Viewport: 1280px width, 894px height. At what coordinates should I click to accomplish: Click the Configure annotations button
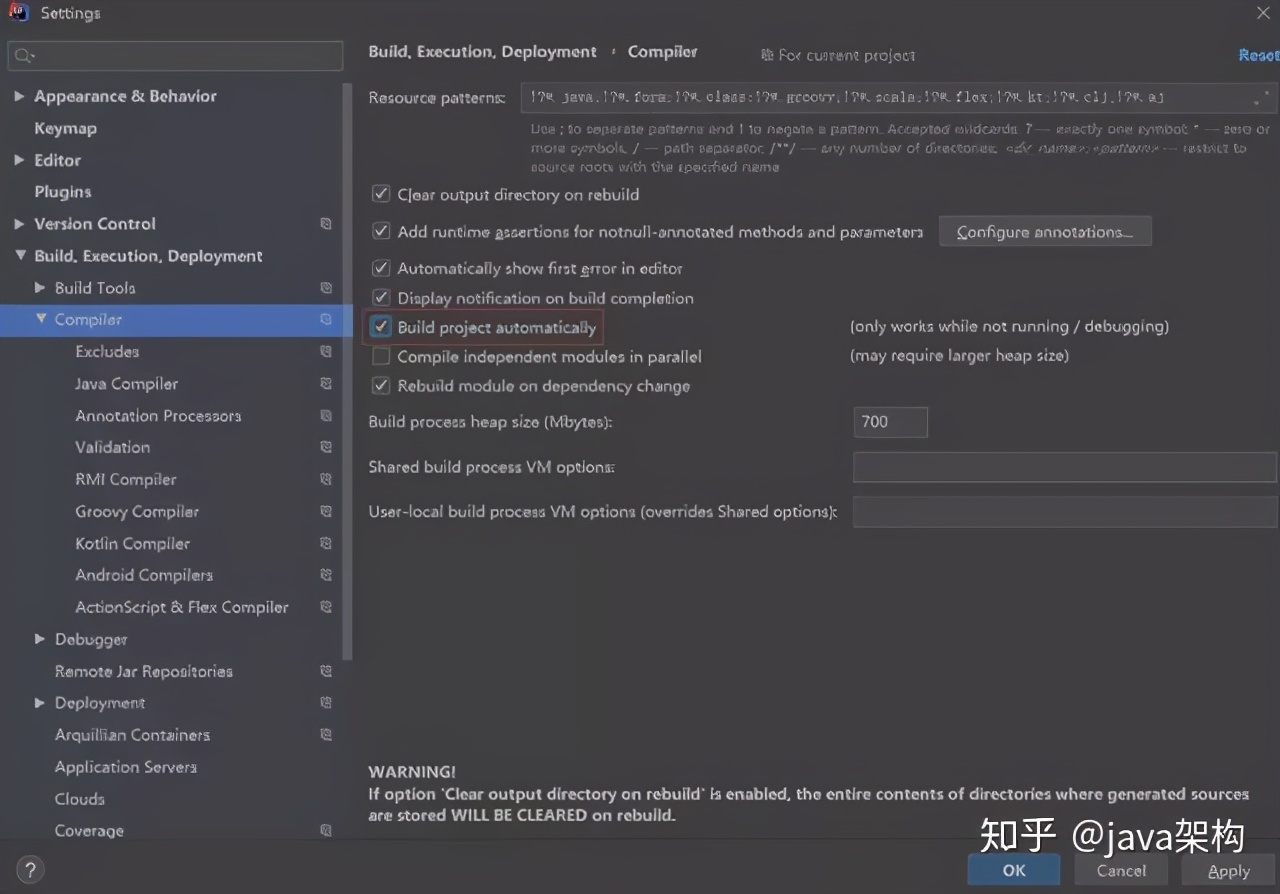point(1045,231)
